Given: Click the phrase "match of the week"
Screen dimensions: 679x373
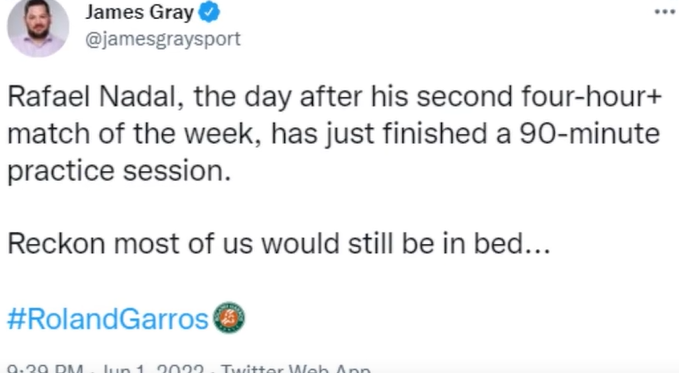Looking at the screenshot, I should click(134, 133).
